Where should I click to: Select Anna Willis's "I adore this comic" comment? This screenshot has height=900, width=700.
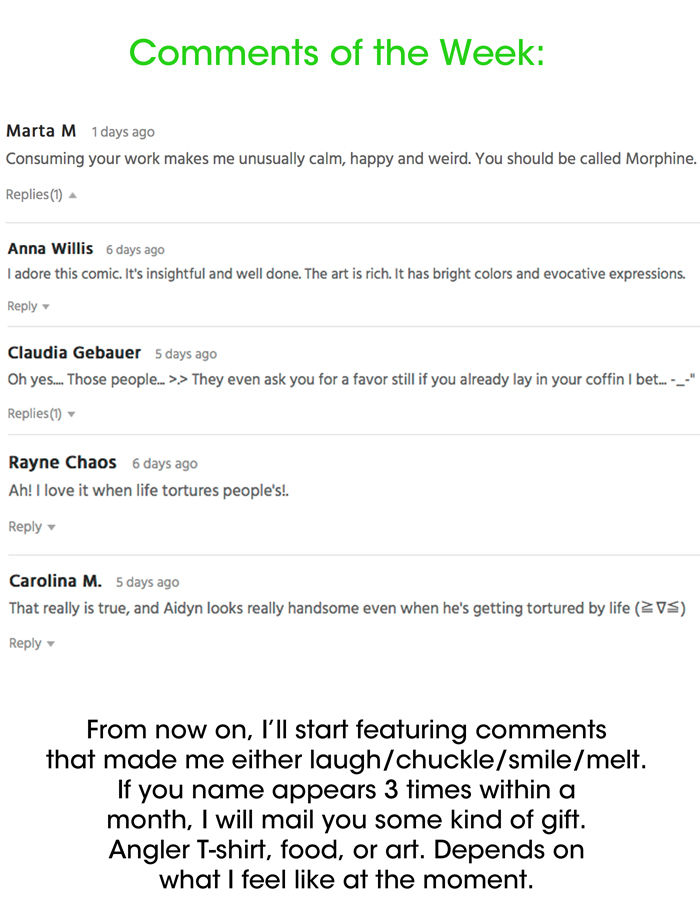coord(346,274)
